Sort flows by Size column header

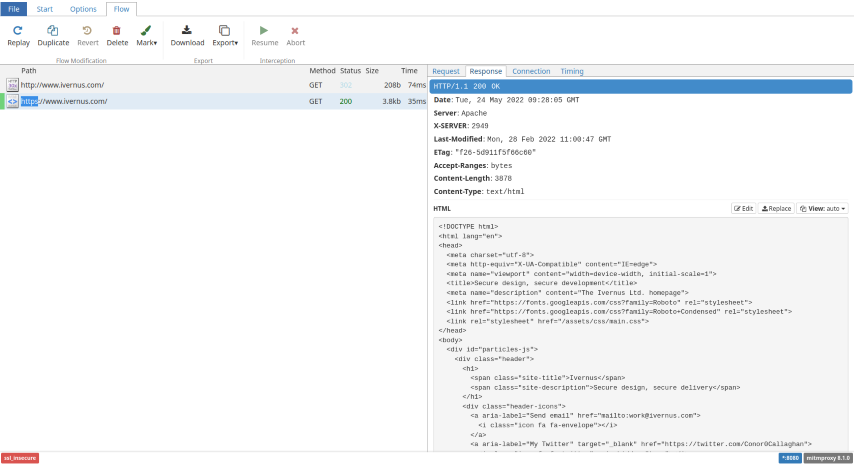click(372, 71)
